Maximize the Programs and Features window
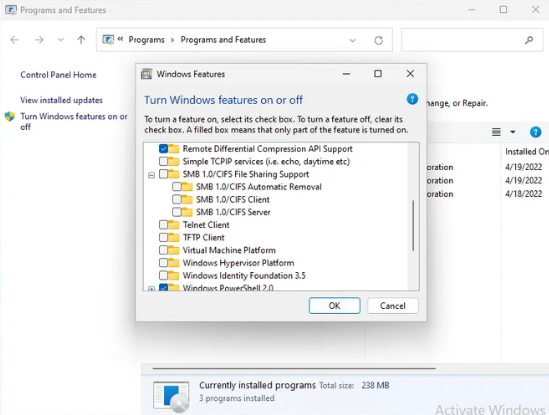This screenshot has width=549, height=415. click(503, 9)
